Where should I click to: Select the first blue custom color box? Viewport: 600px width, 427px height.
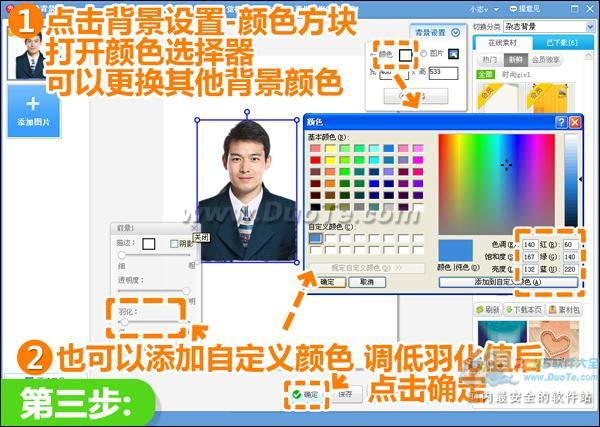pos(315,238)
